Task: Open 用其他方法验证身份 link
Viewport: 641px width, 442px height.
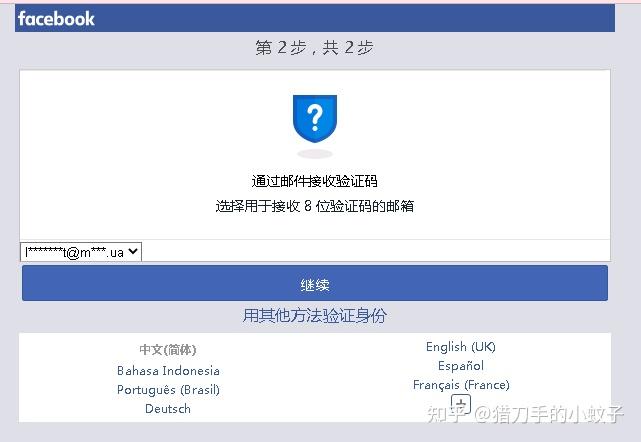Action: click(315, 315)
